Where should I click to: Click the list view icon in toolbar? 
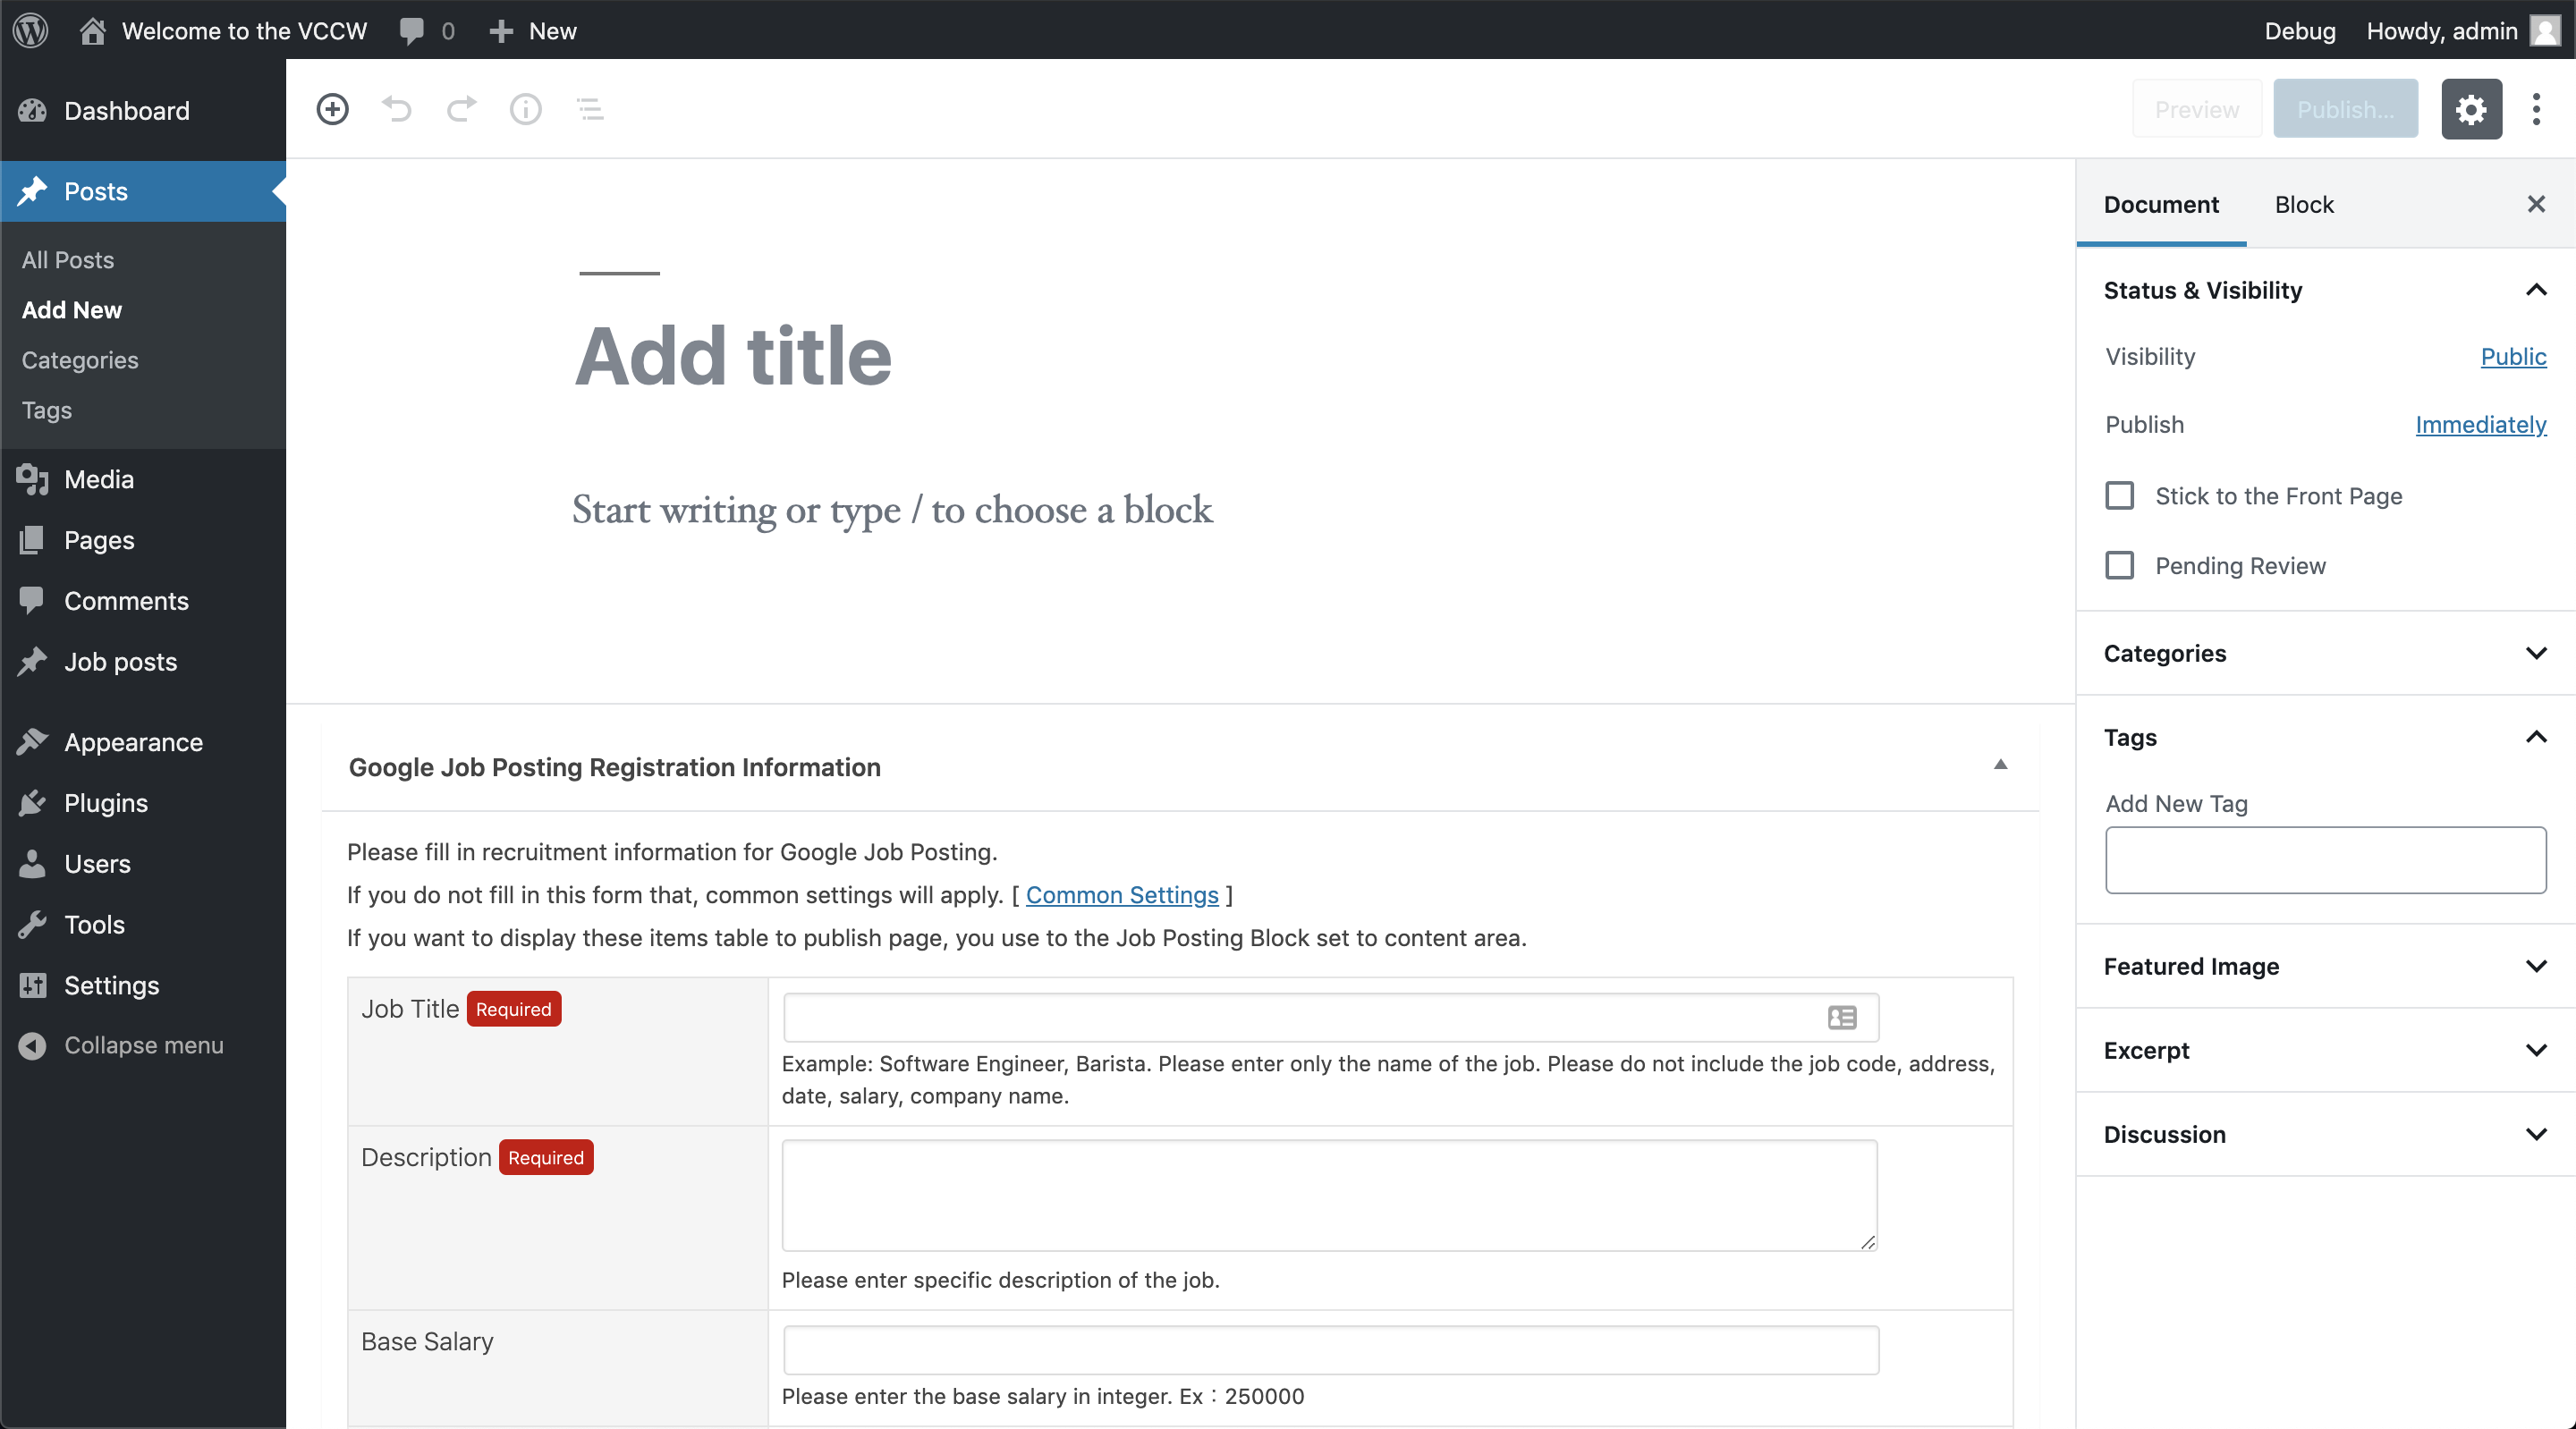click(591, 109)
